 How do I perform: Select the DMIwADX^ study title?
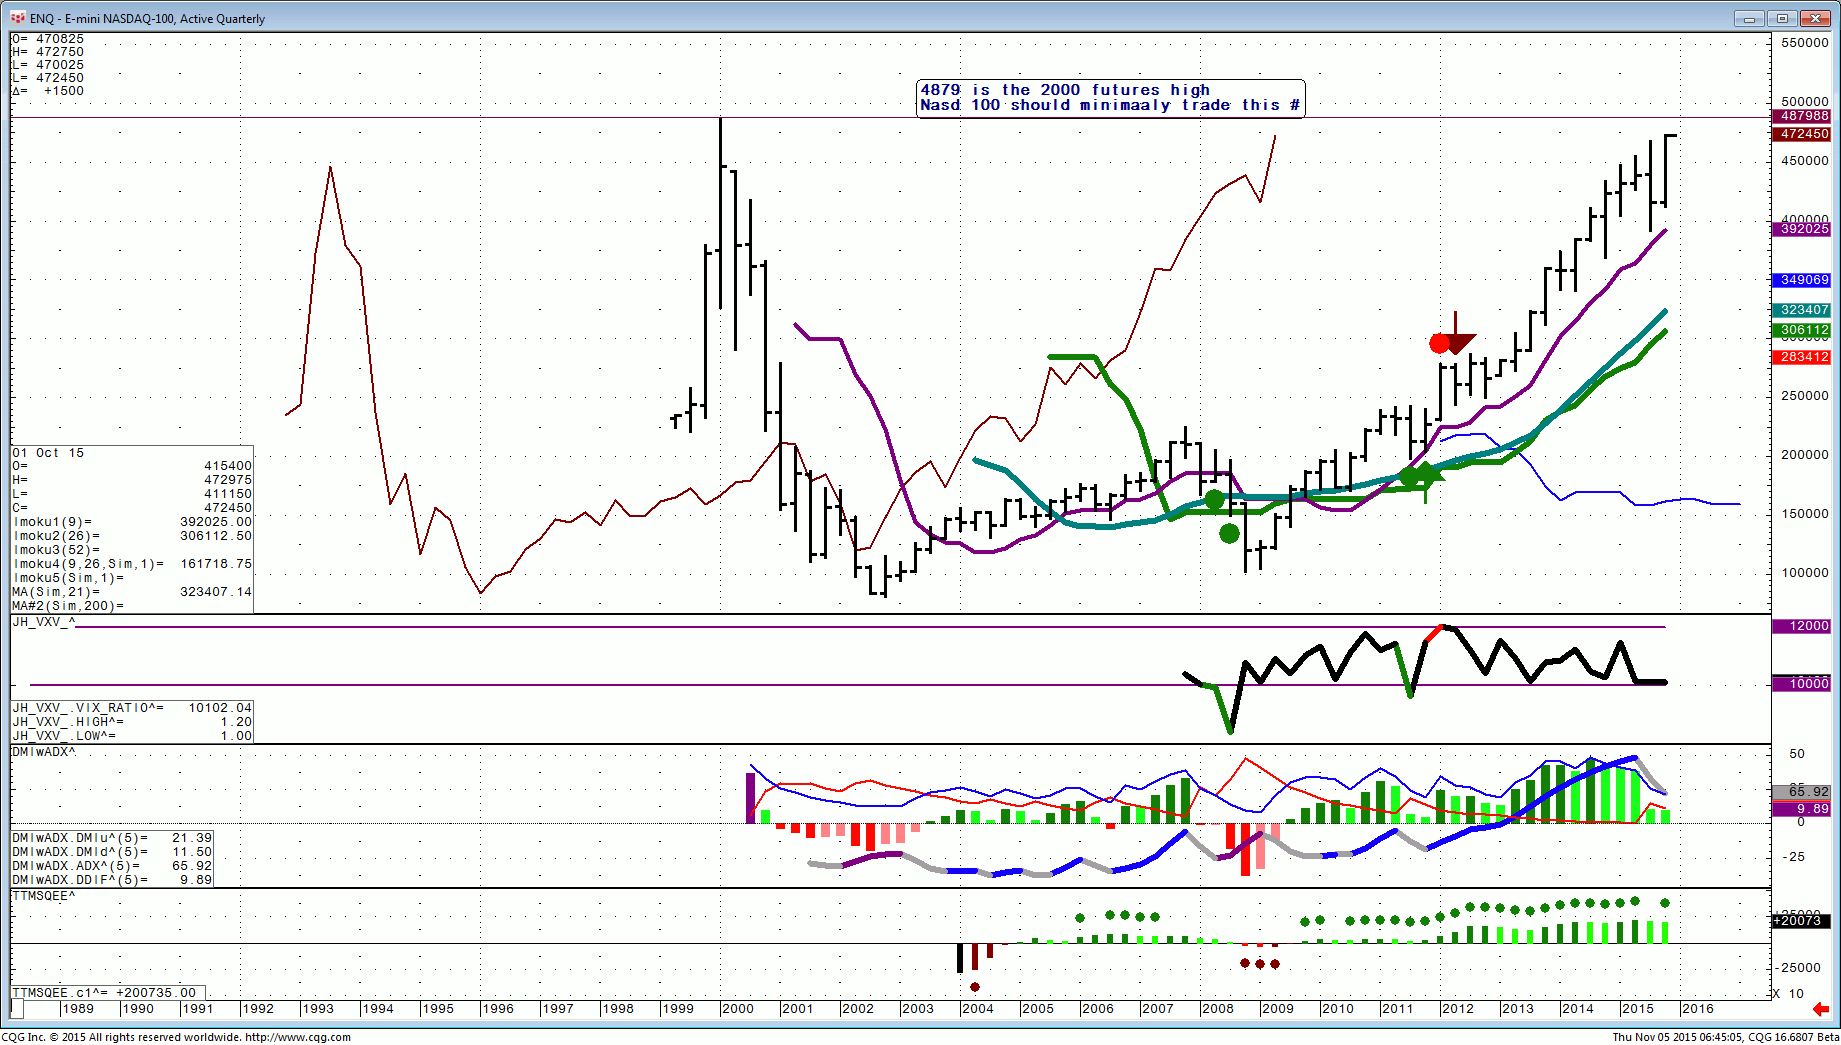pos(44,752)
